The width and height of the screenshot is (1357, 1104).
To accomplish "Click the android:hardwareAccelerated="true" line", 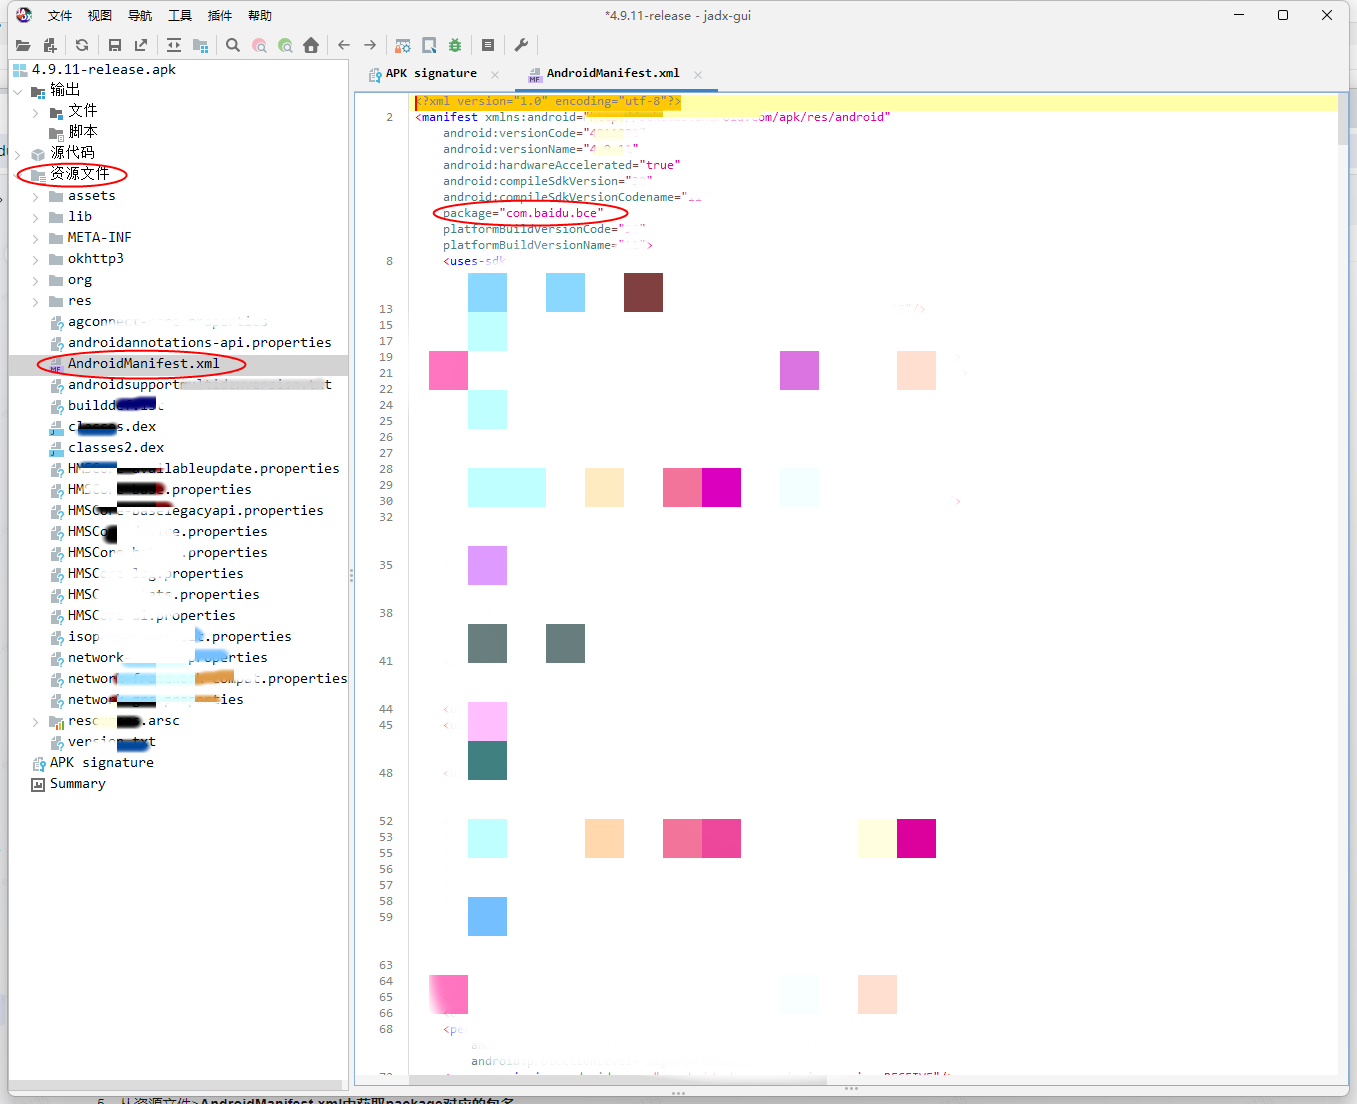I will point(562,165).
